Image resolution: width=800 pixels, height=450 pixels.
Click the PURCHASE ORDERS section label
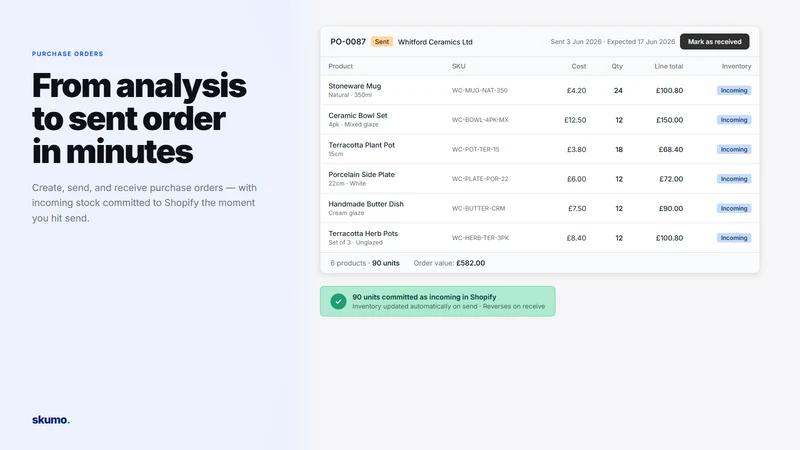(x=67, y=54)
